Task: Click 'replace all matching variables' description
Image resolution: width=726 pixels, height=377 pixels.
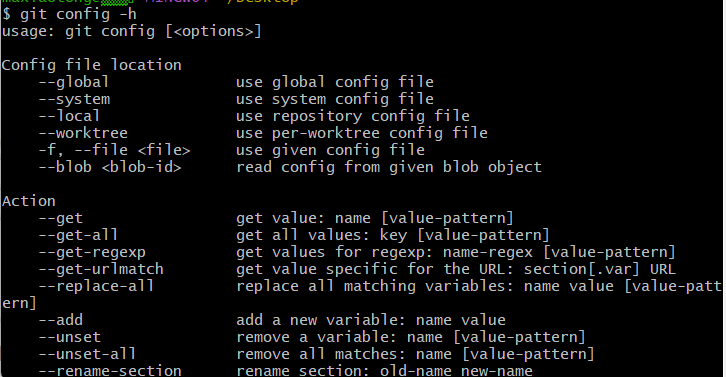Action: tap(479, 286)
